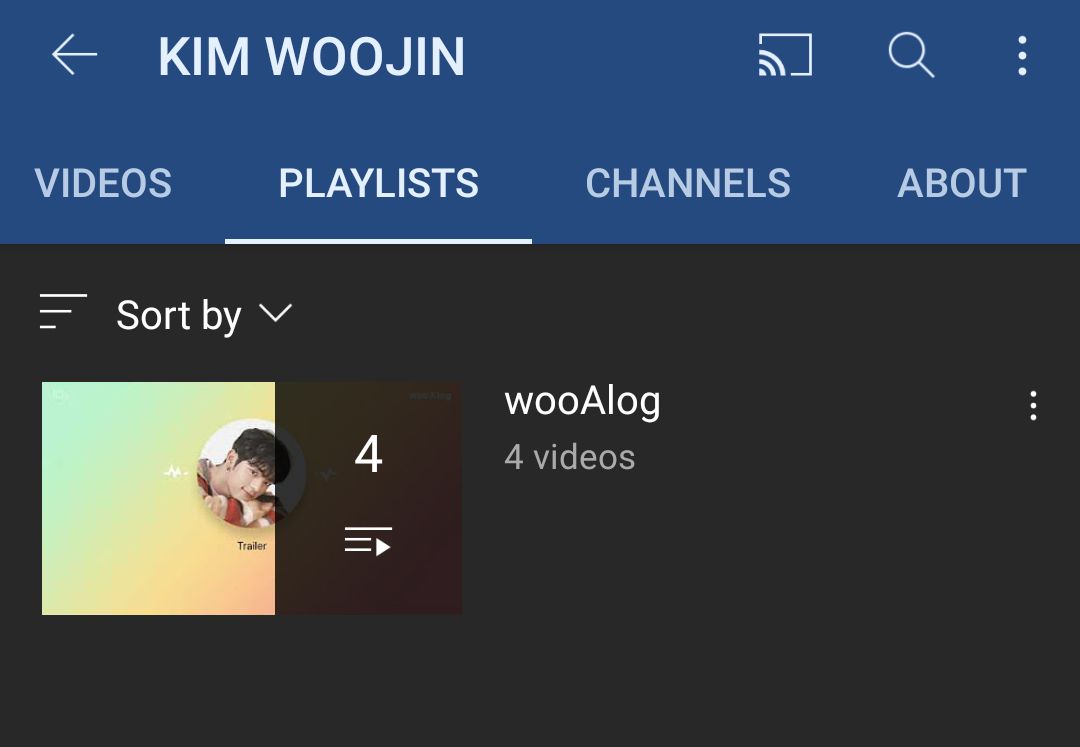This screenshot has height=747, width=1080.
Task: Open the Sort by label dropdown
Action: click(x=179, y=315)
